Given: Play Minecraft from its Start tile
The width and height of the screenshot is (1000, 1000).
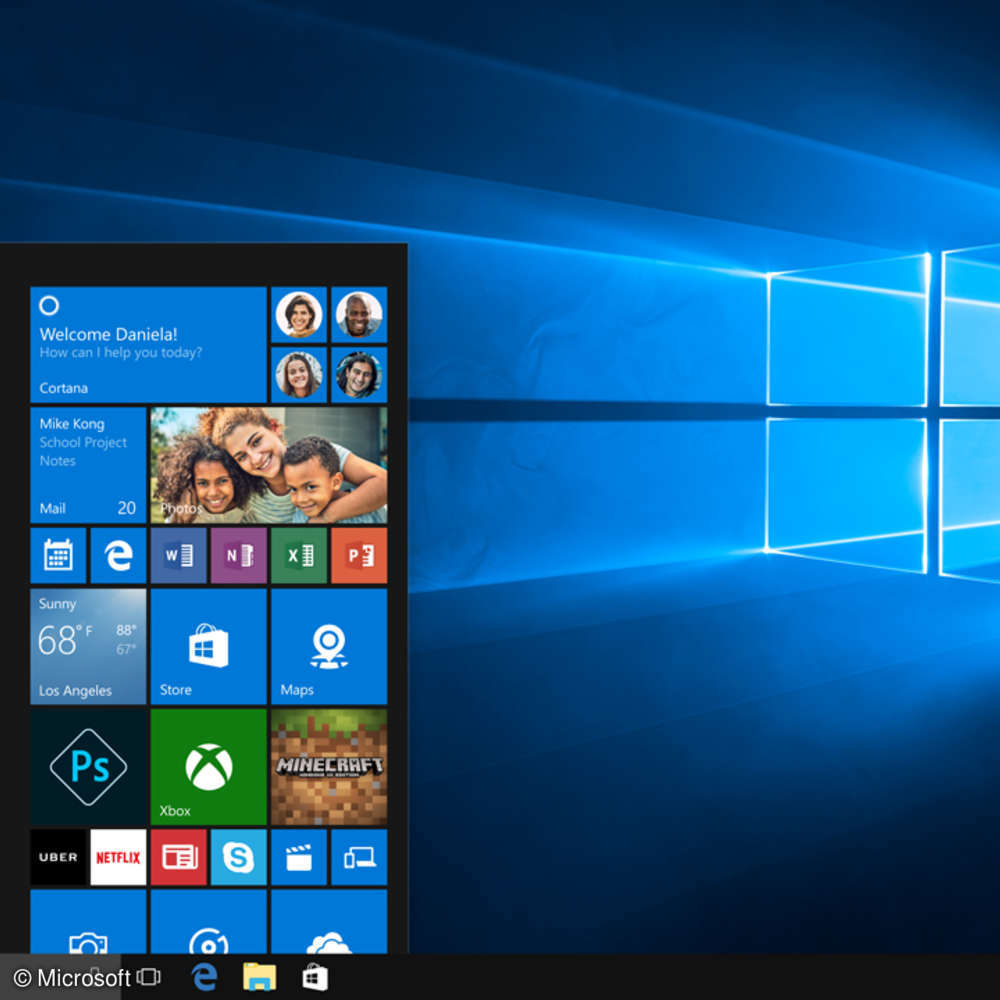Looking at the screenshot, I should (328, 765).
